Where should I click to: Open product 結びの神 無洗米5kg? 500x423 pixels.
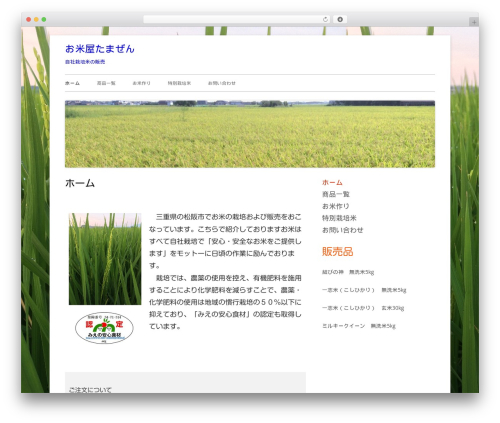coord(348,272)
